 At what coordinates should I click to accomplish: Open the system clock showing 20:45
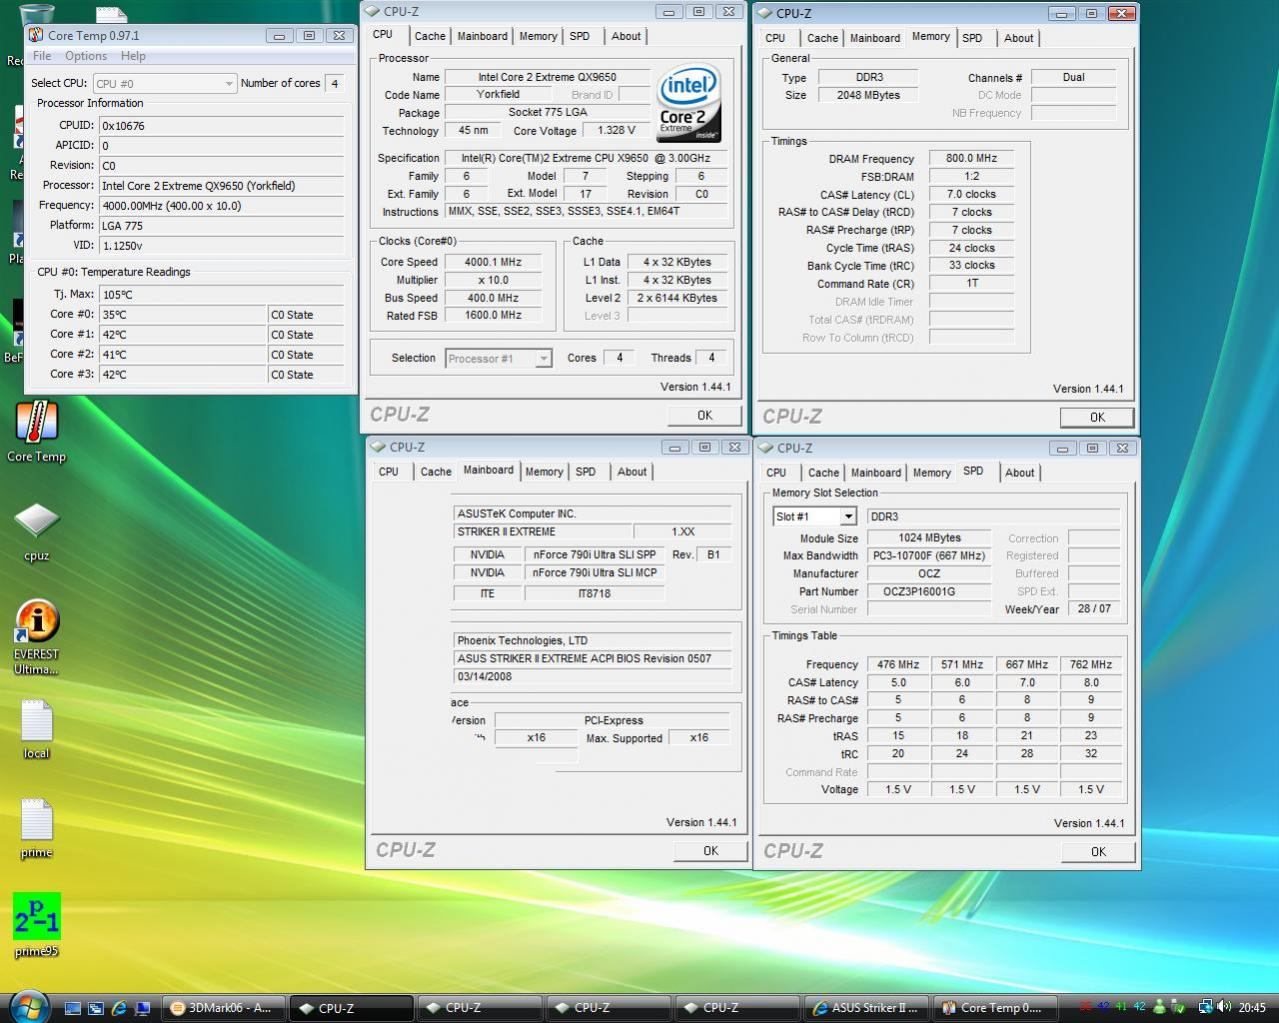coord(1252,1008)
